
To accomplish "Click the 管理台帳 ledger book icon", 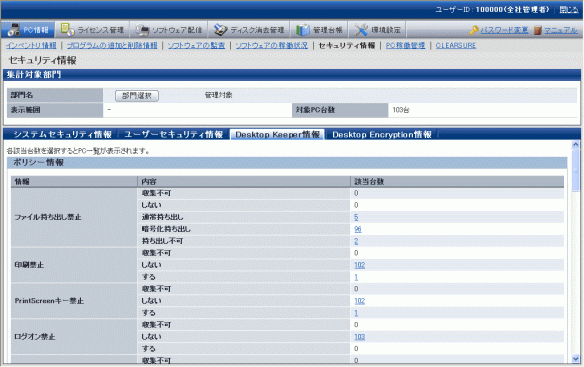I will (303, 30).
